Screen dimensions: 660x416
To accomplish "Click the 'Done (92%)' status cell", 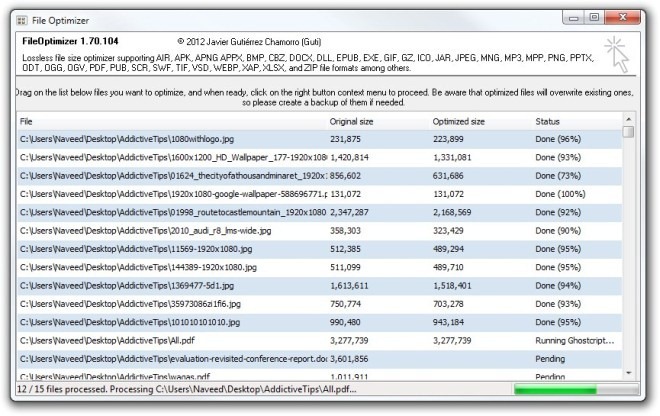I will click(x=558, y=212).
